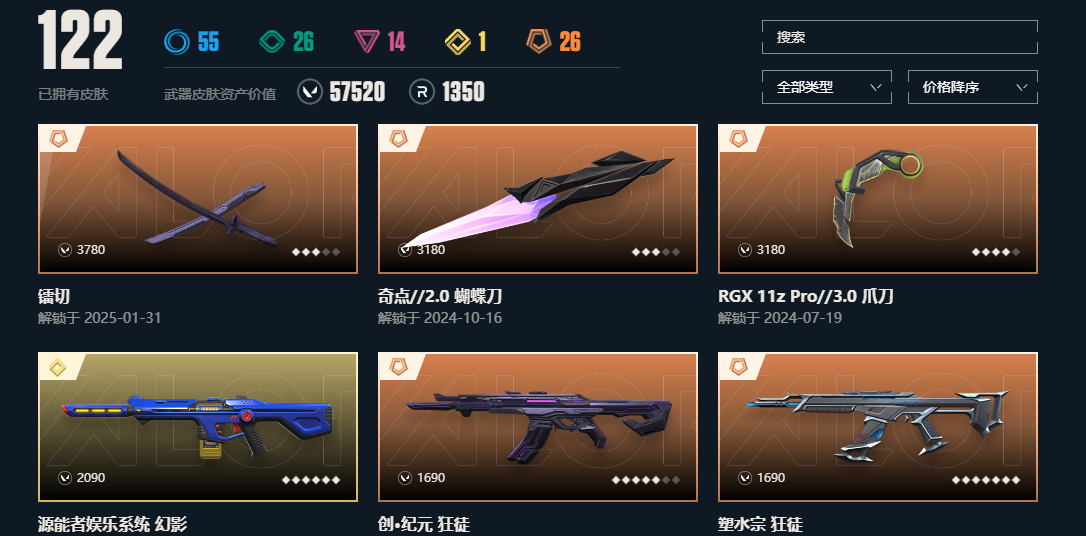
Task: Open the 镭切 katana skin thumbnail
Action: [198, 199]
